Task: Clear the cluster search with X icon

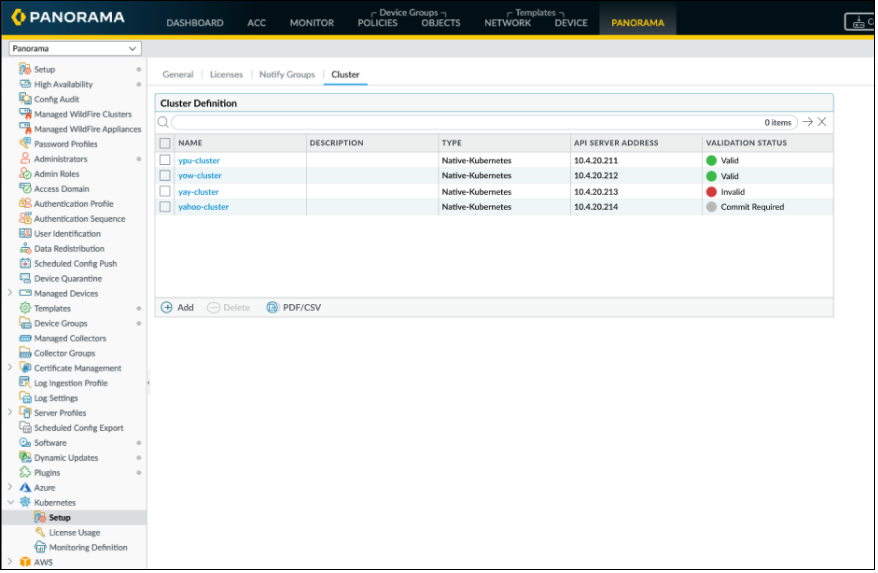Action: [x=822, y=122]
